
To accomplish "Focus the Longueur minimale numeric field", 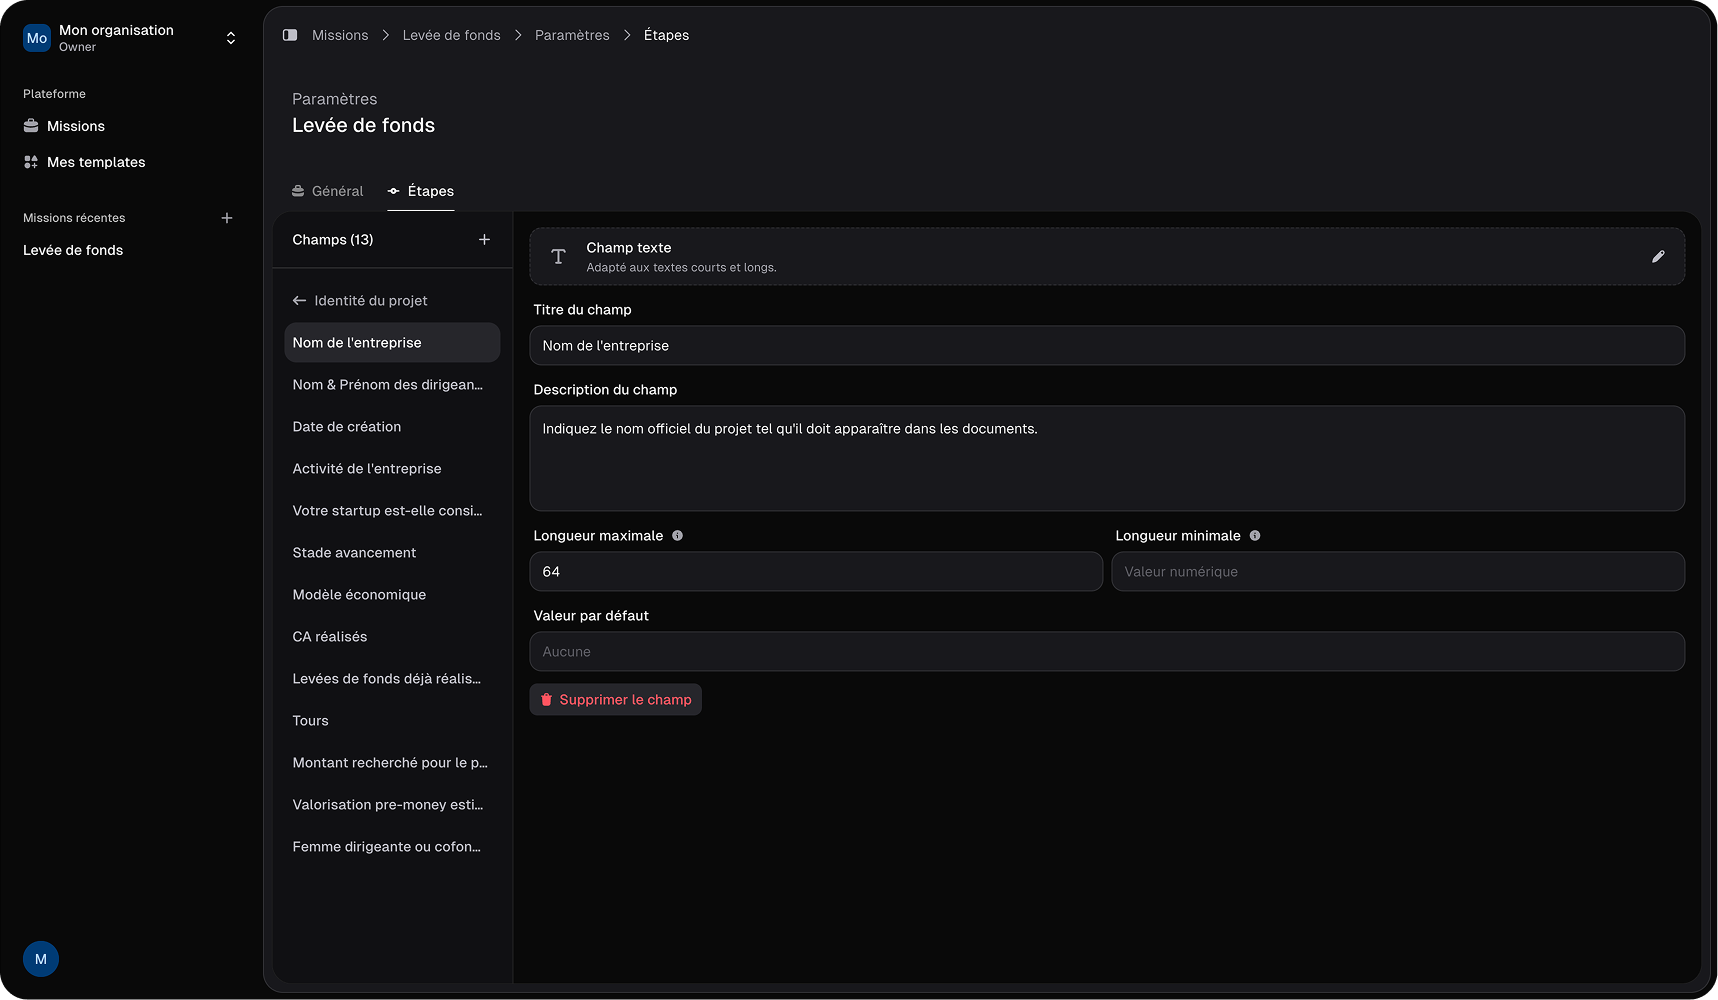I will coord(1397,572).
